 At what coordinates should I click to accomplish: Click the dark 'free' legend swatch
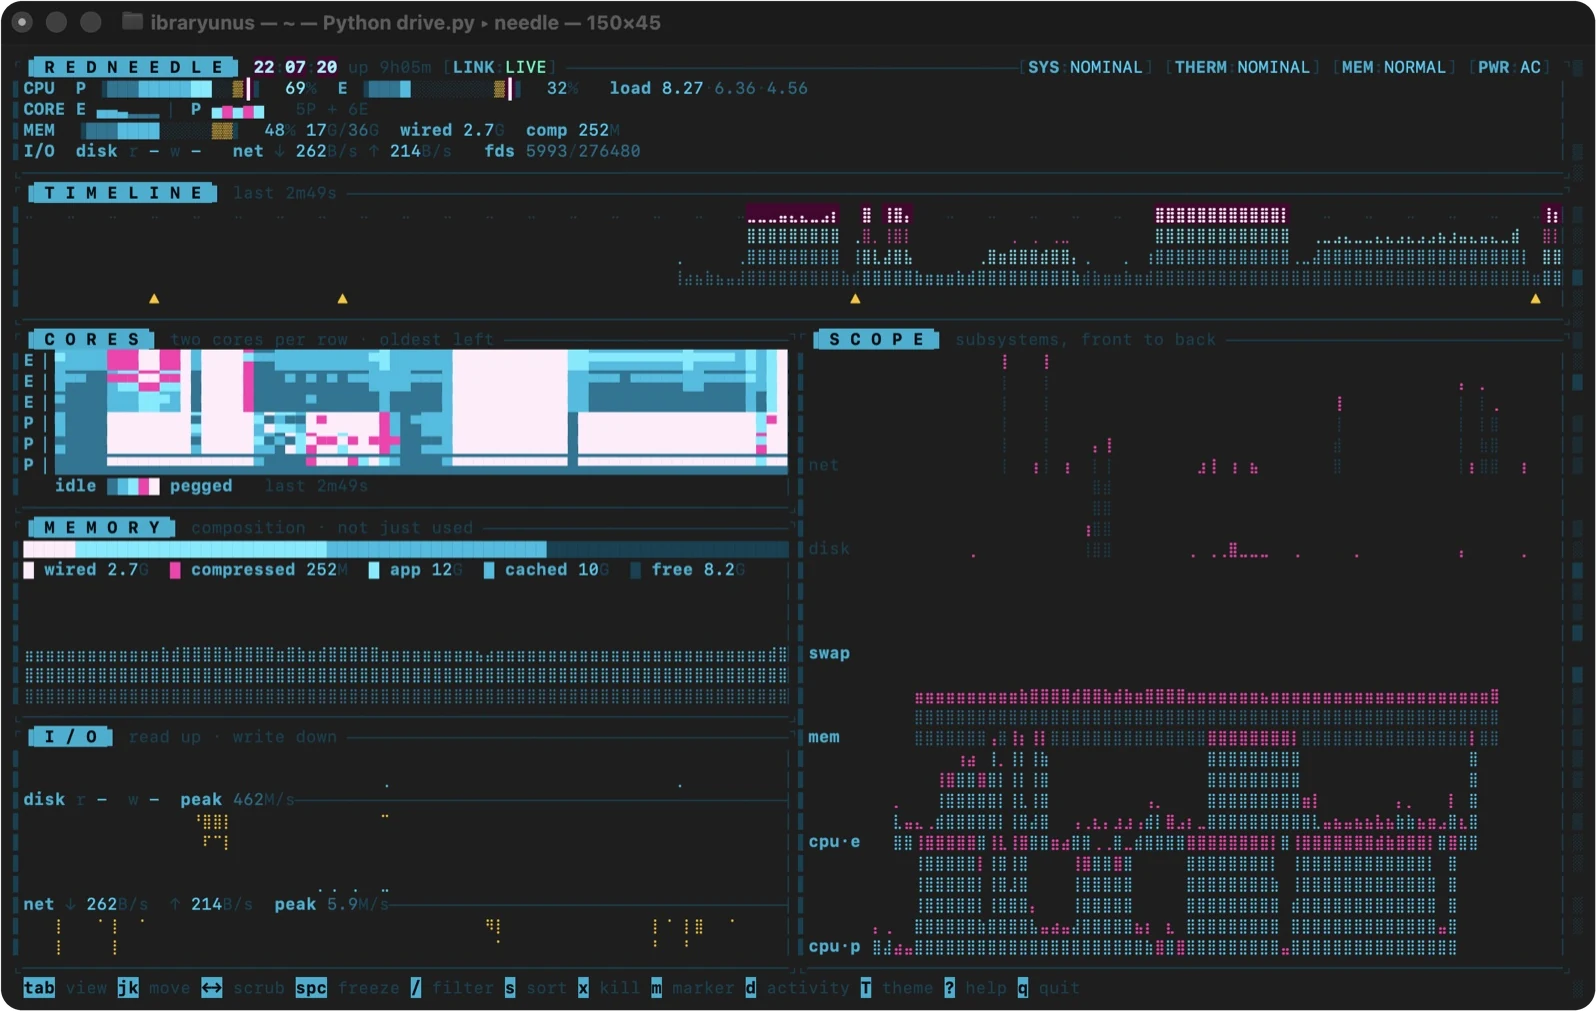(635, 570)
